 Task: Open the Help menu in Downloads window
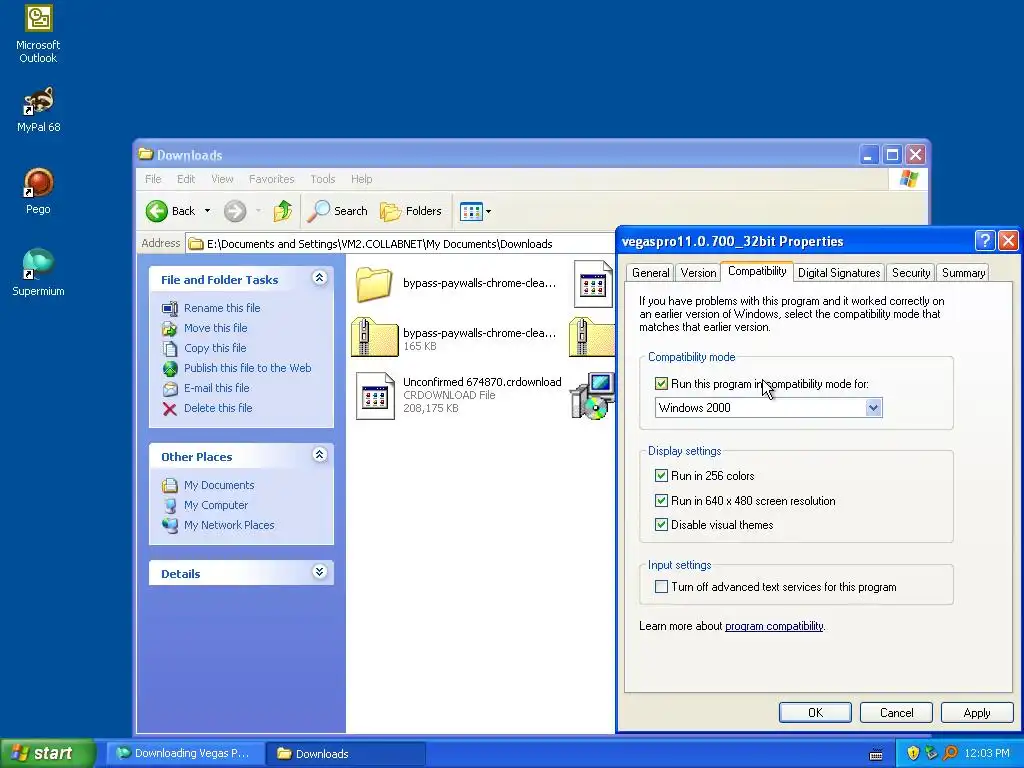pyautogui.click(x=361, y=179)
